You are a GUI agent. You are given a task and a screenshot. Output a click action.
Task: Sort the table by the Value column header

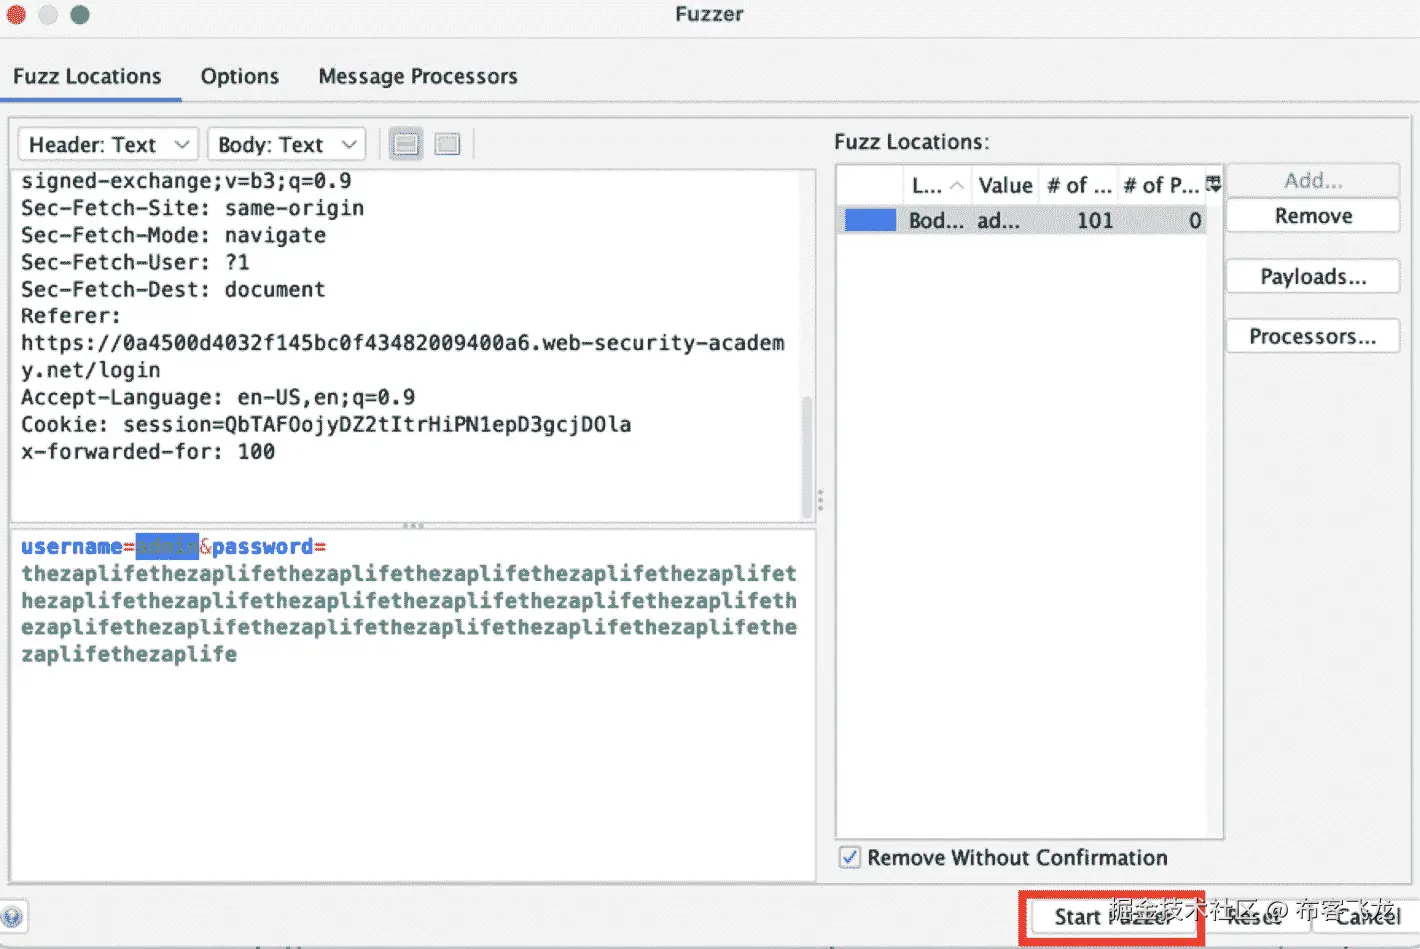[1005, 184]
